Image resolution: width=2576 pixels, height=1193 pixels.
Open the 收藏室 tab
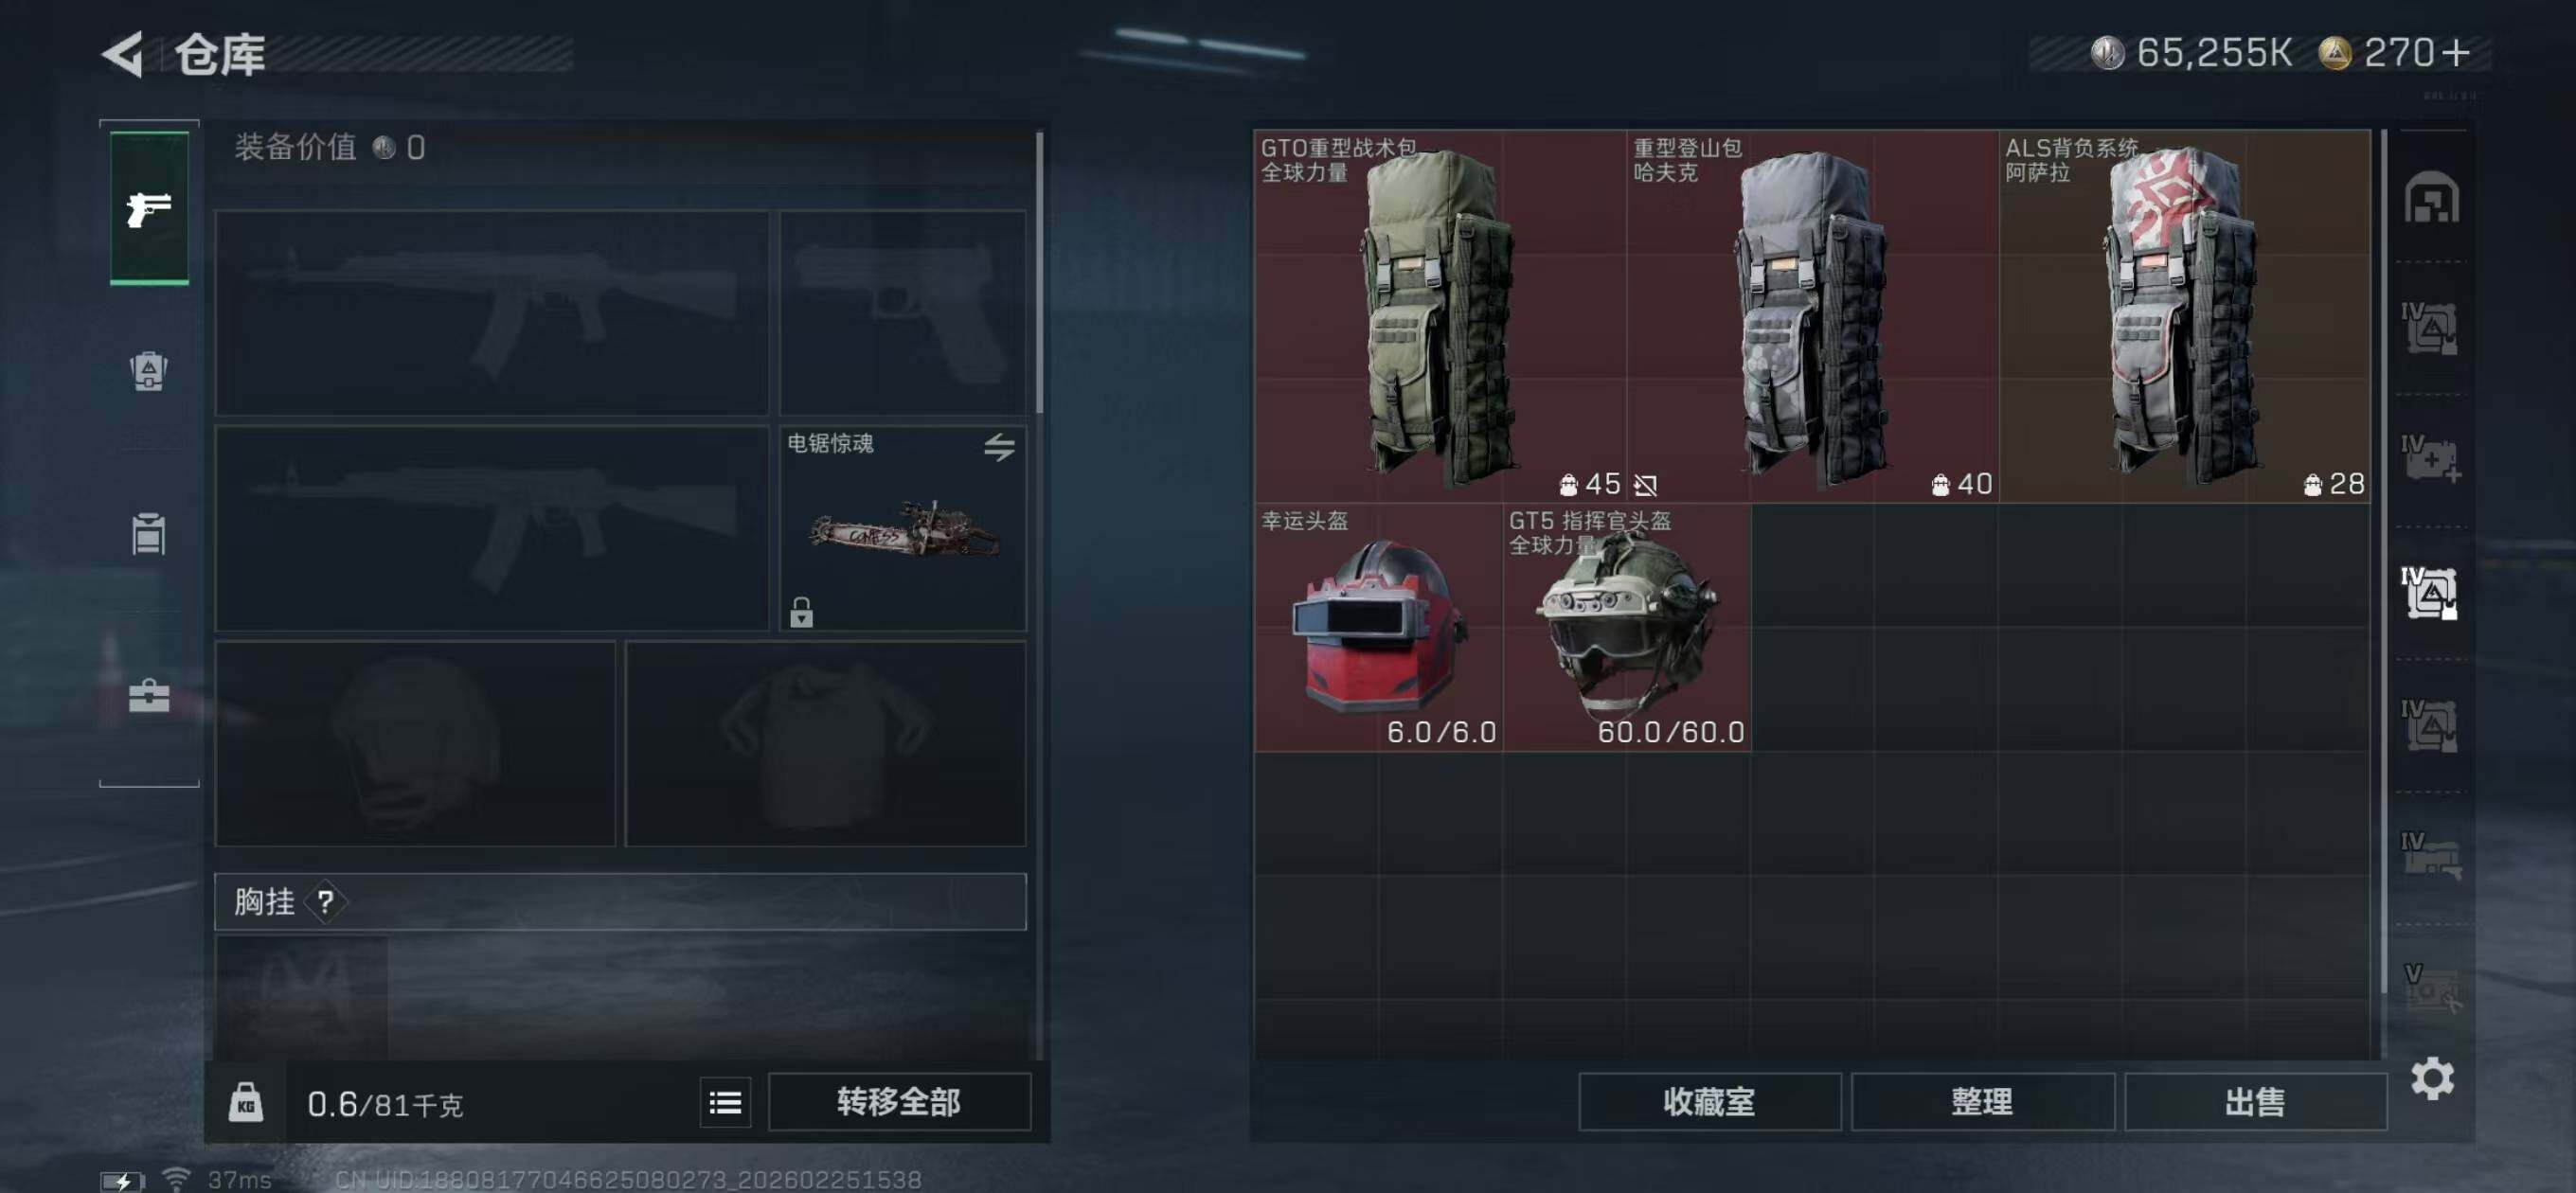(x=1709, y=1102)
